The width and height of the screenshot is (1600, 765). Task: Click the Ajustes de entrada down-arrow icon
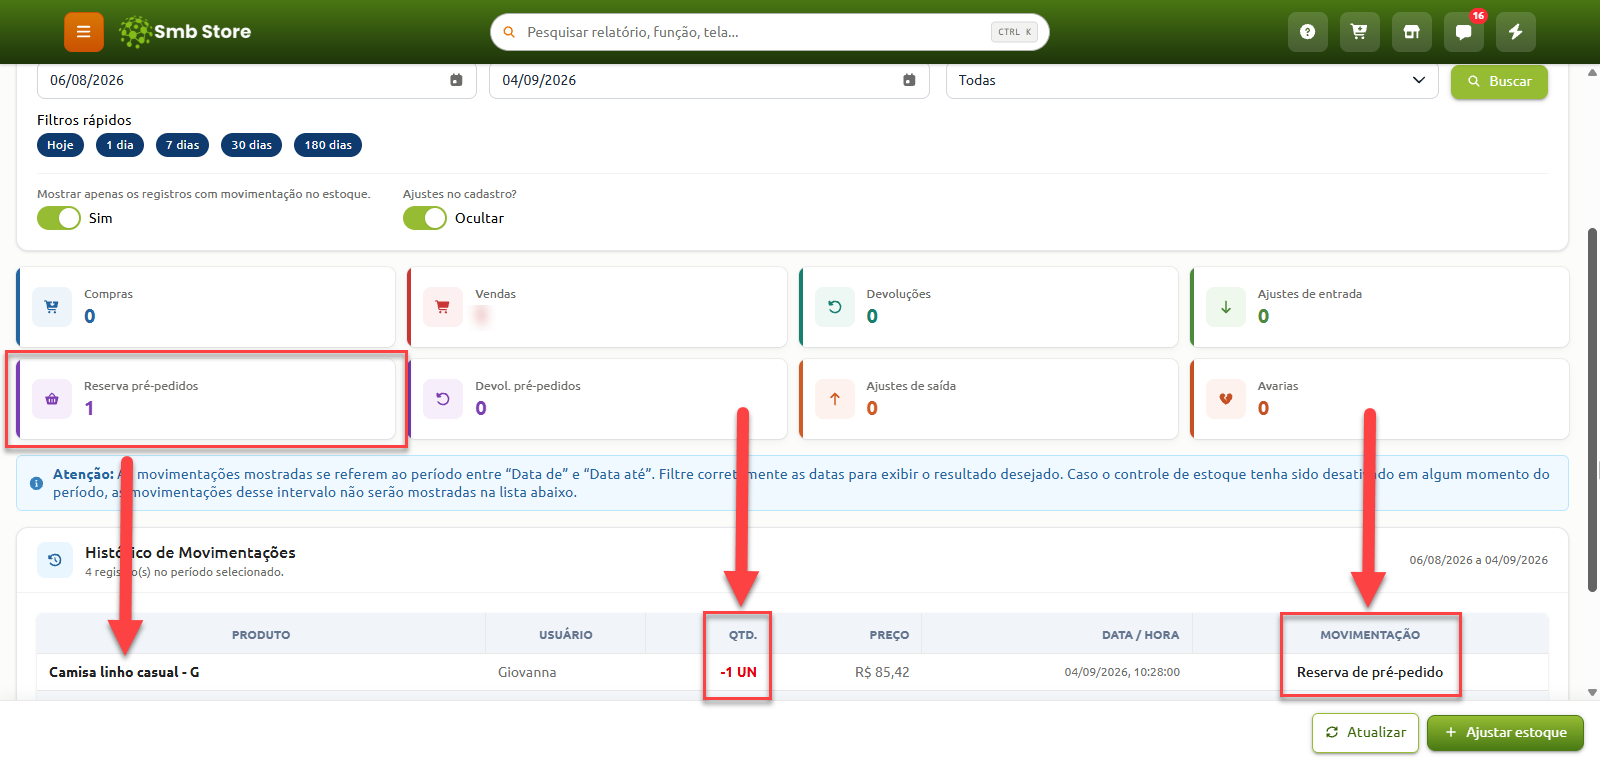(x=1226, y=307)
